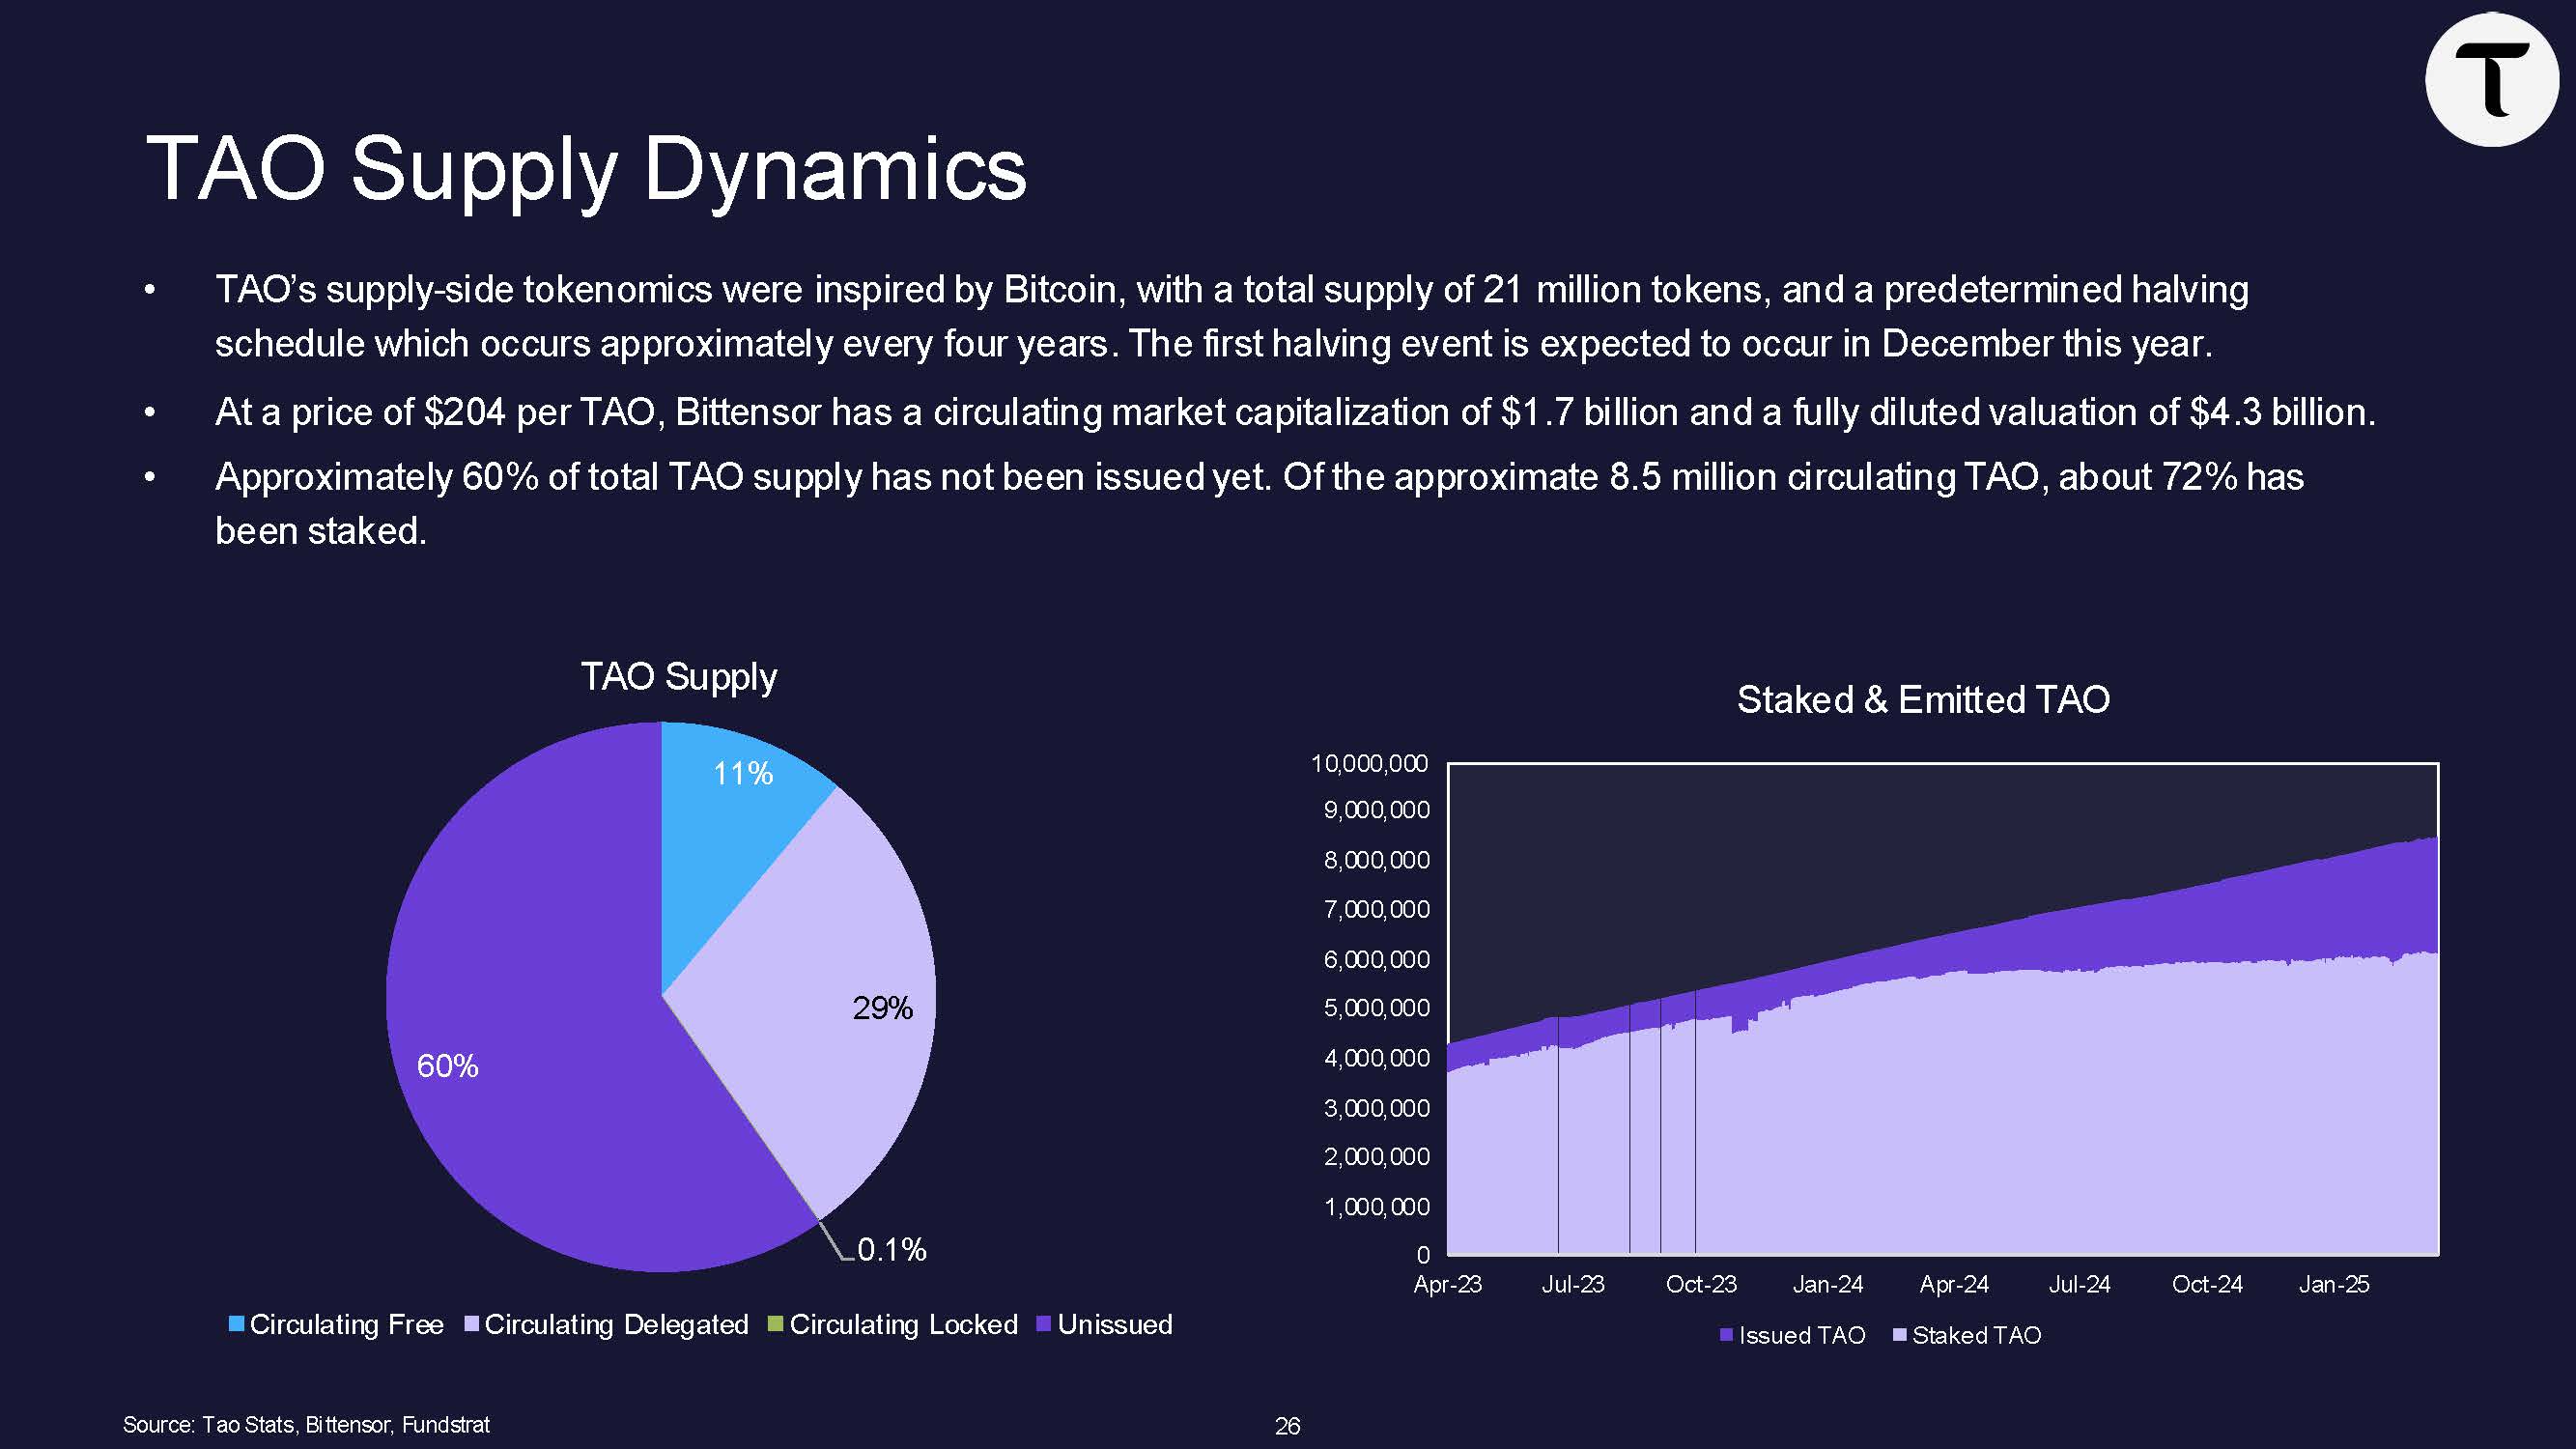Click the Unissued legend swatch
The width and height of the screenshot is (2576, 1449).
point(1044,1323)
